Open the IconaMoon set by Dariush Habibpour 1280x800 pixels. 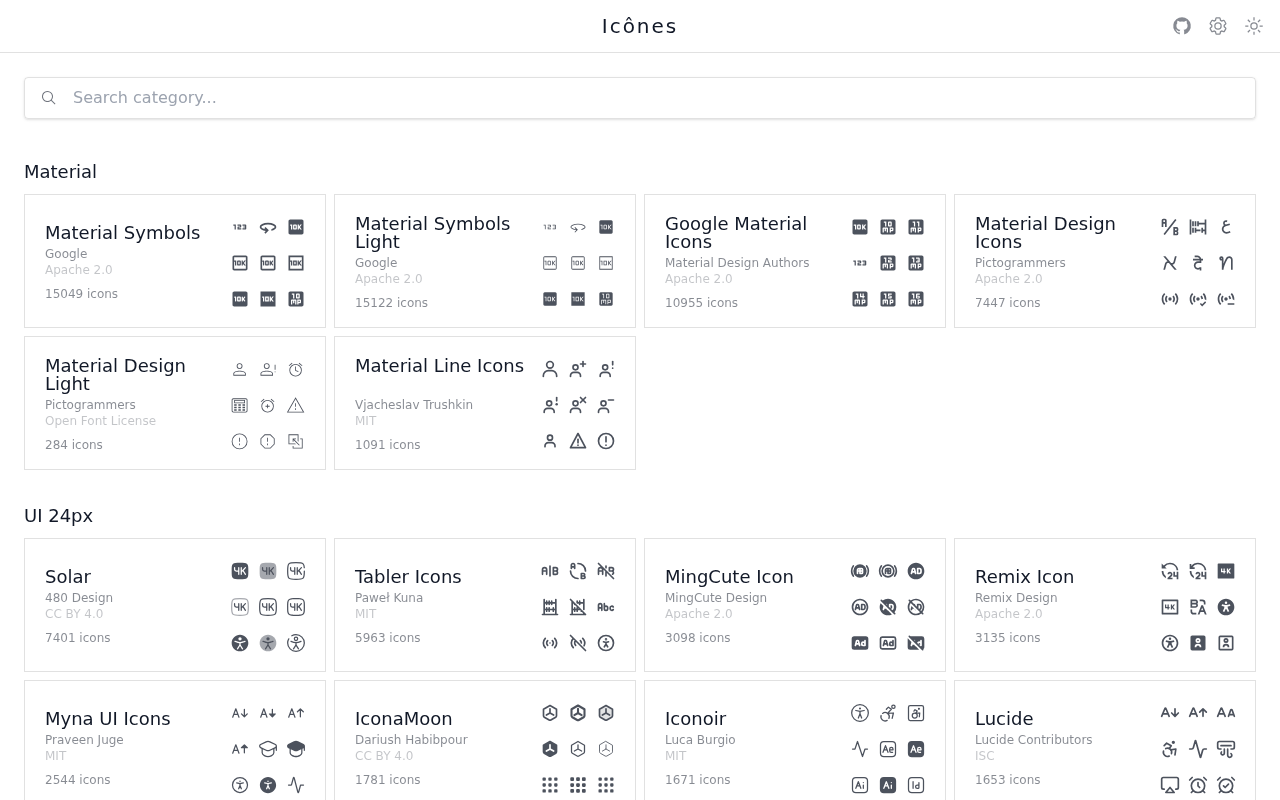(403, 718)
